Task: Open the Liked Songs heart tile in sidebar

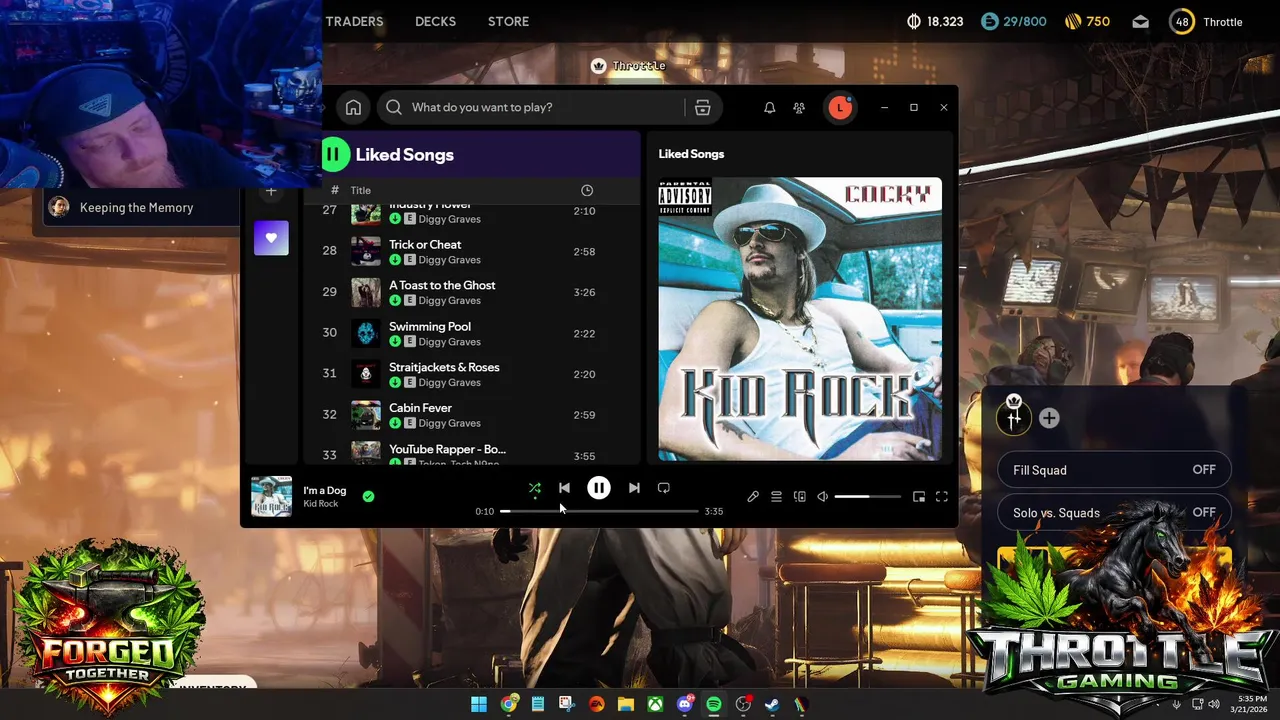Action: 271,238
